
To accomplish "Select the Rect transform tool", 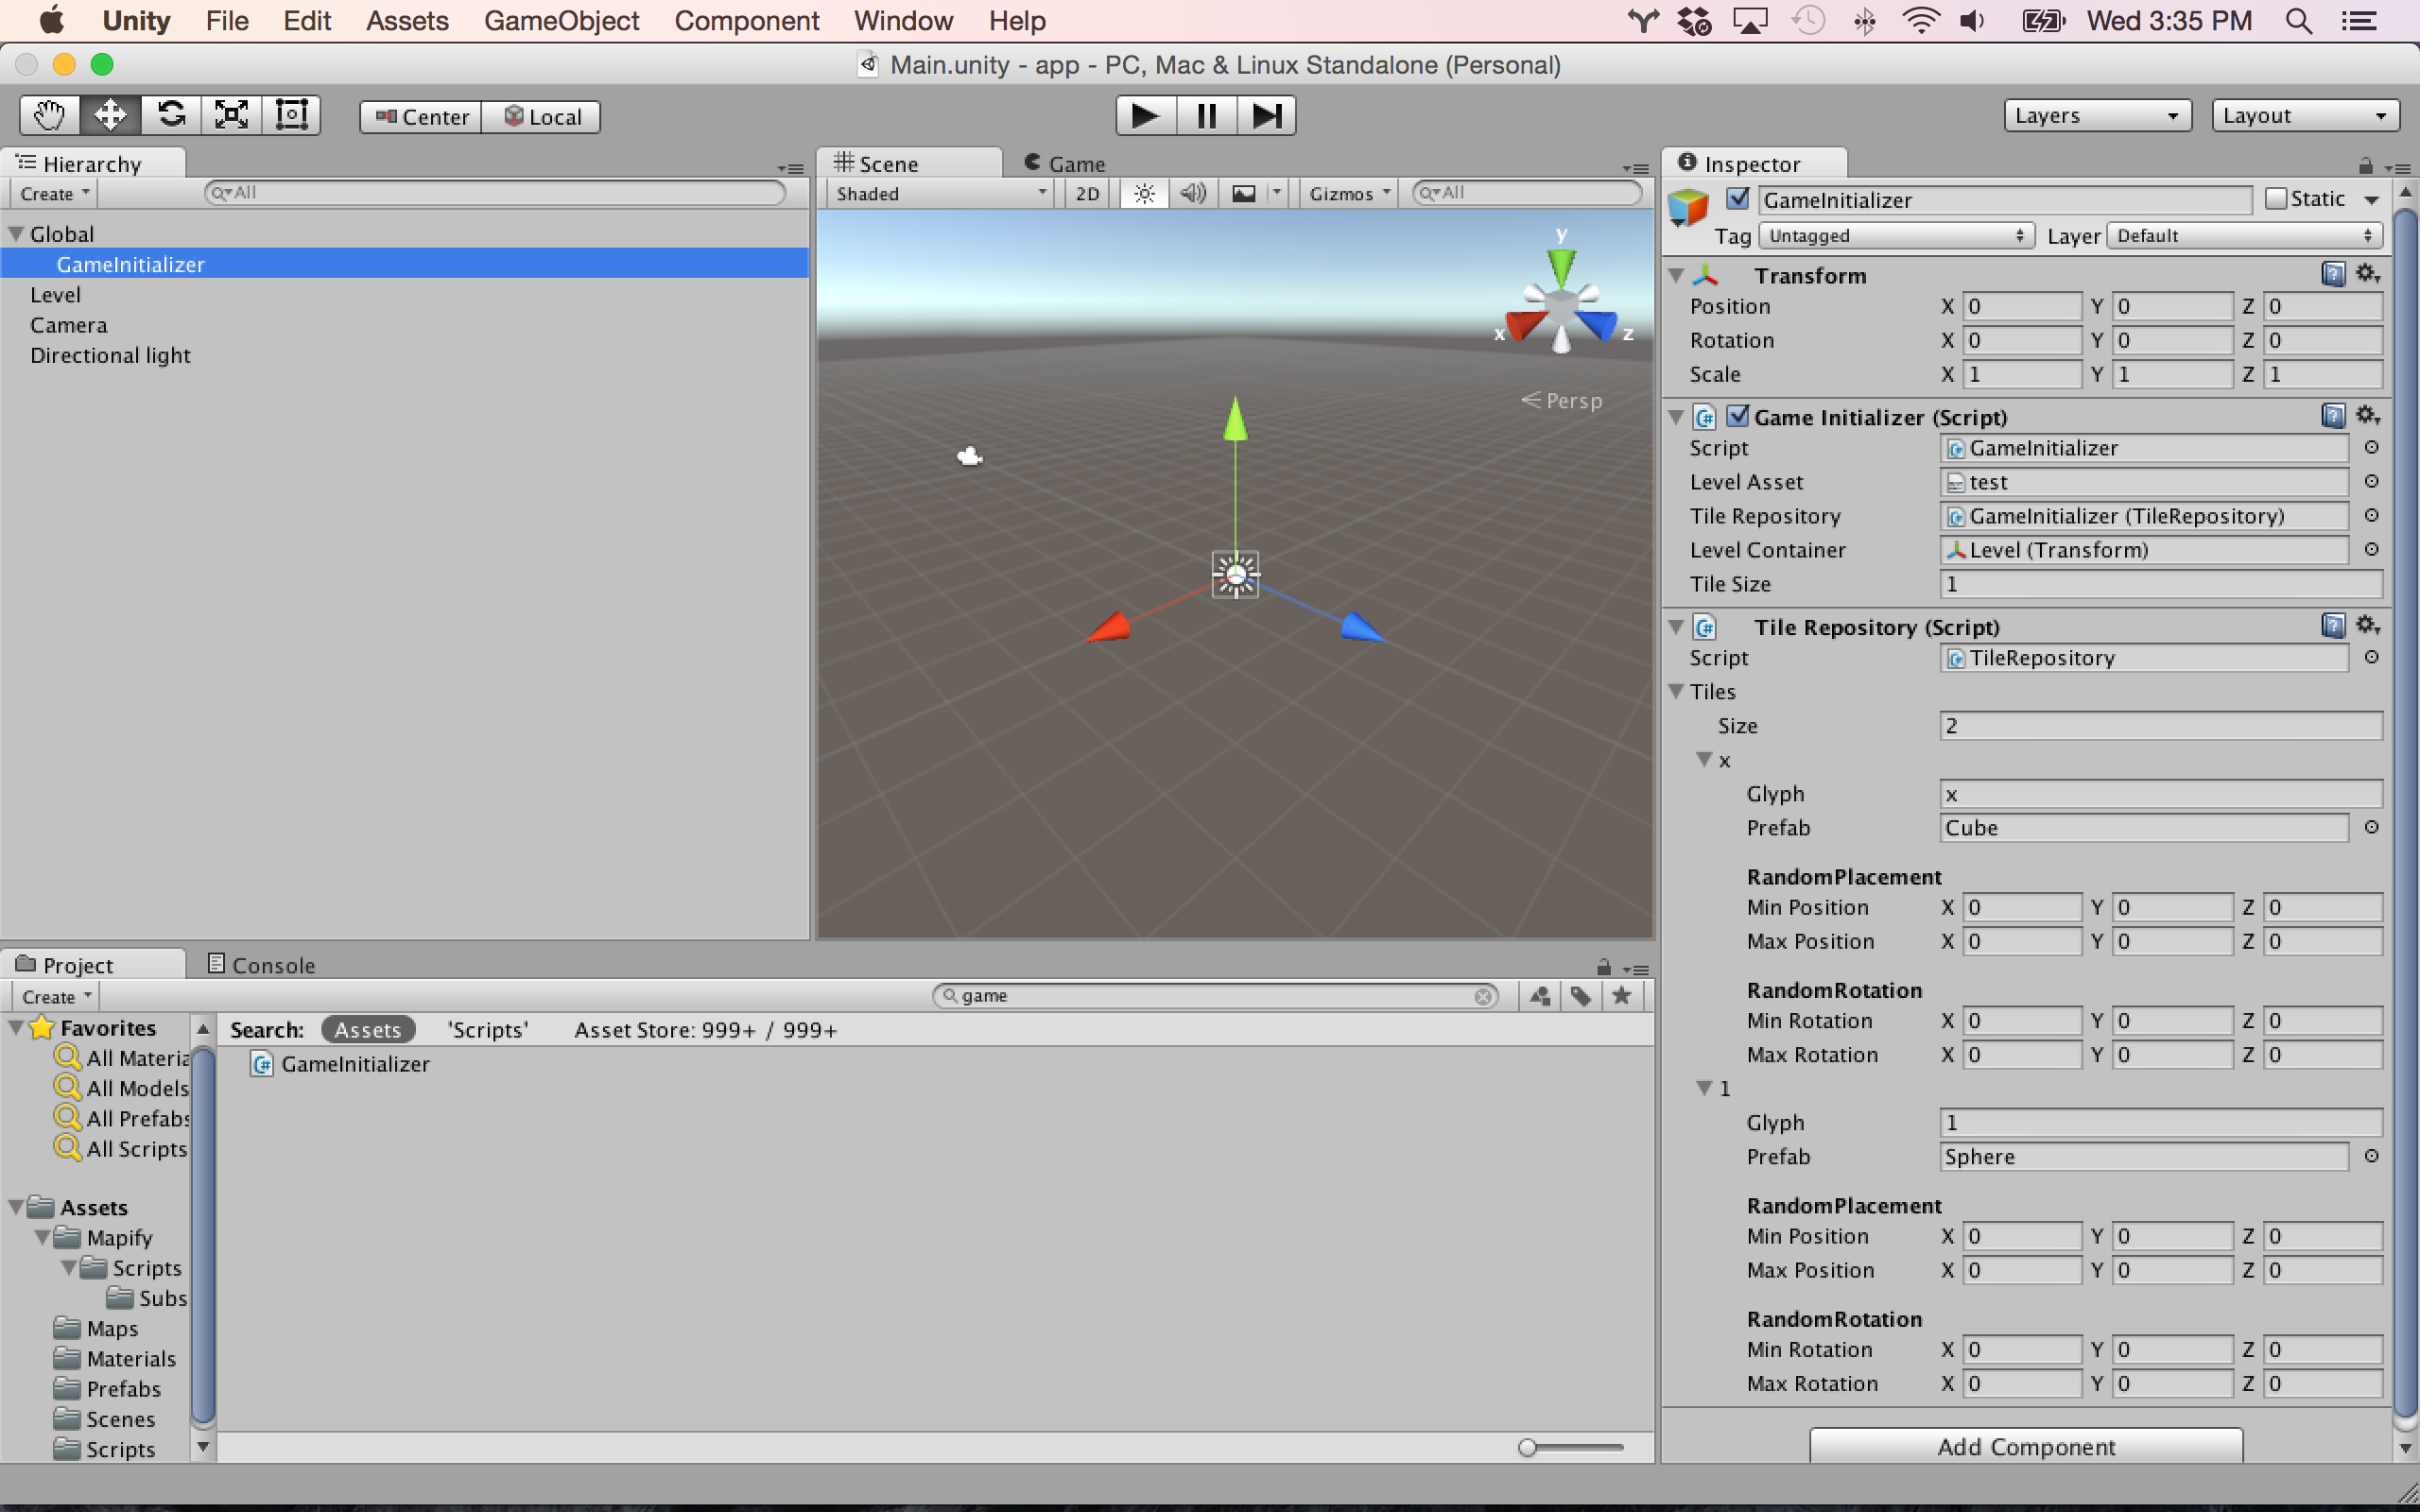I will [x=291, y=116].
